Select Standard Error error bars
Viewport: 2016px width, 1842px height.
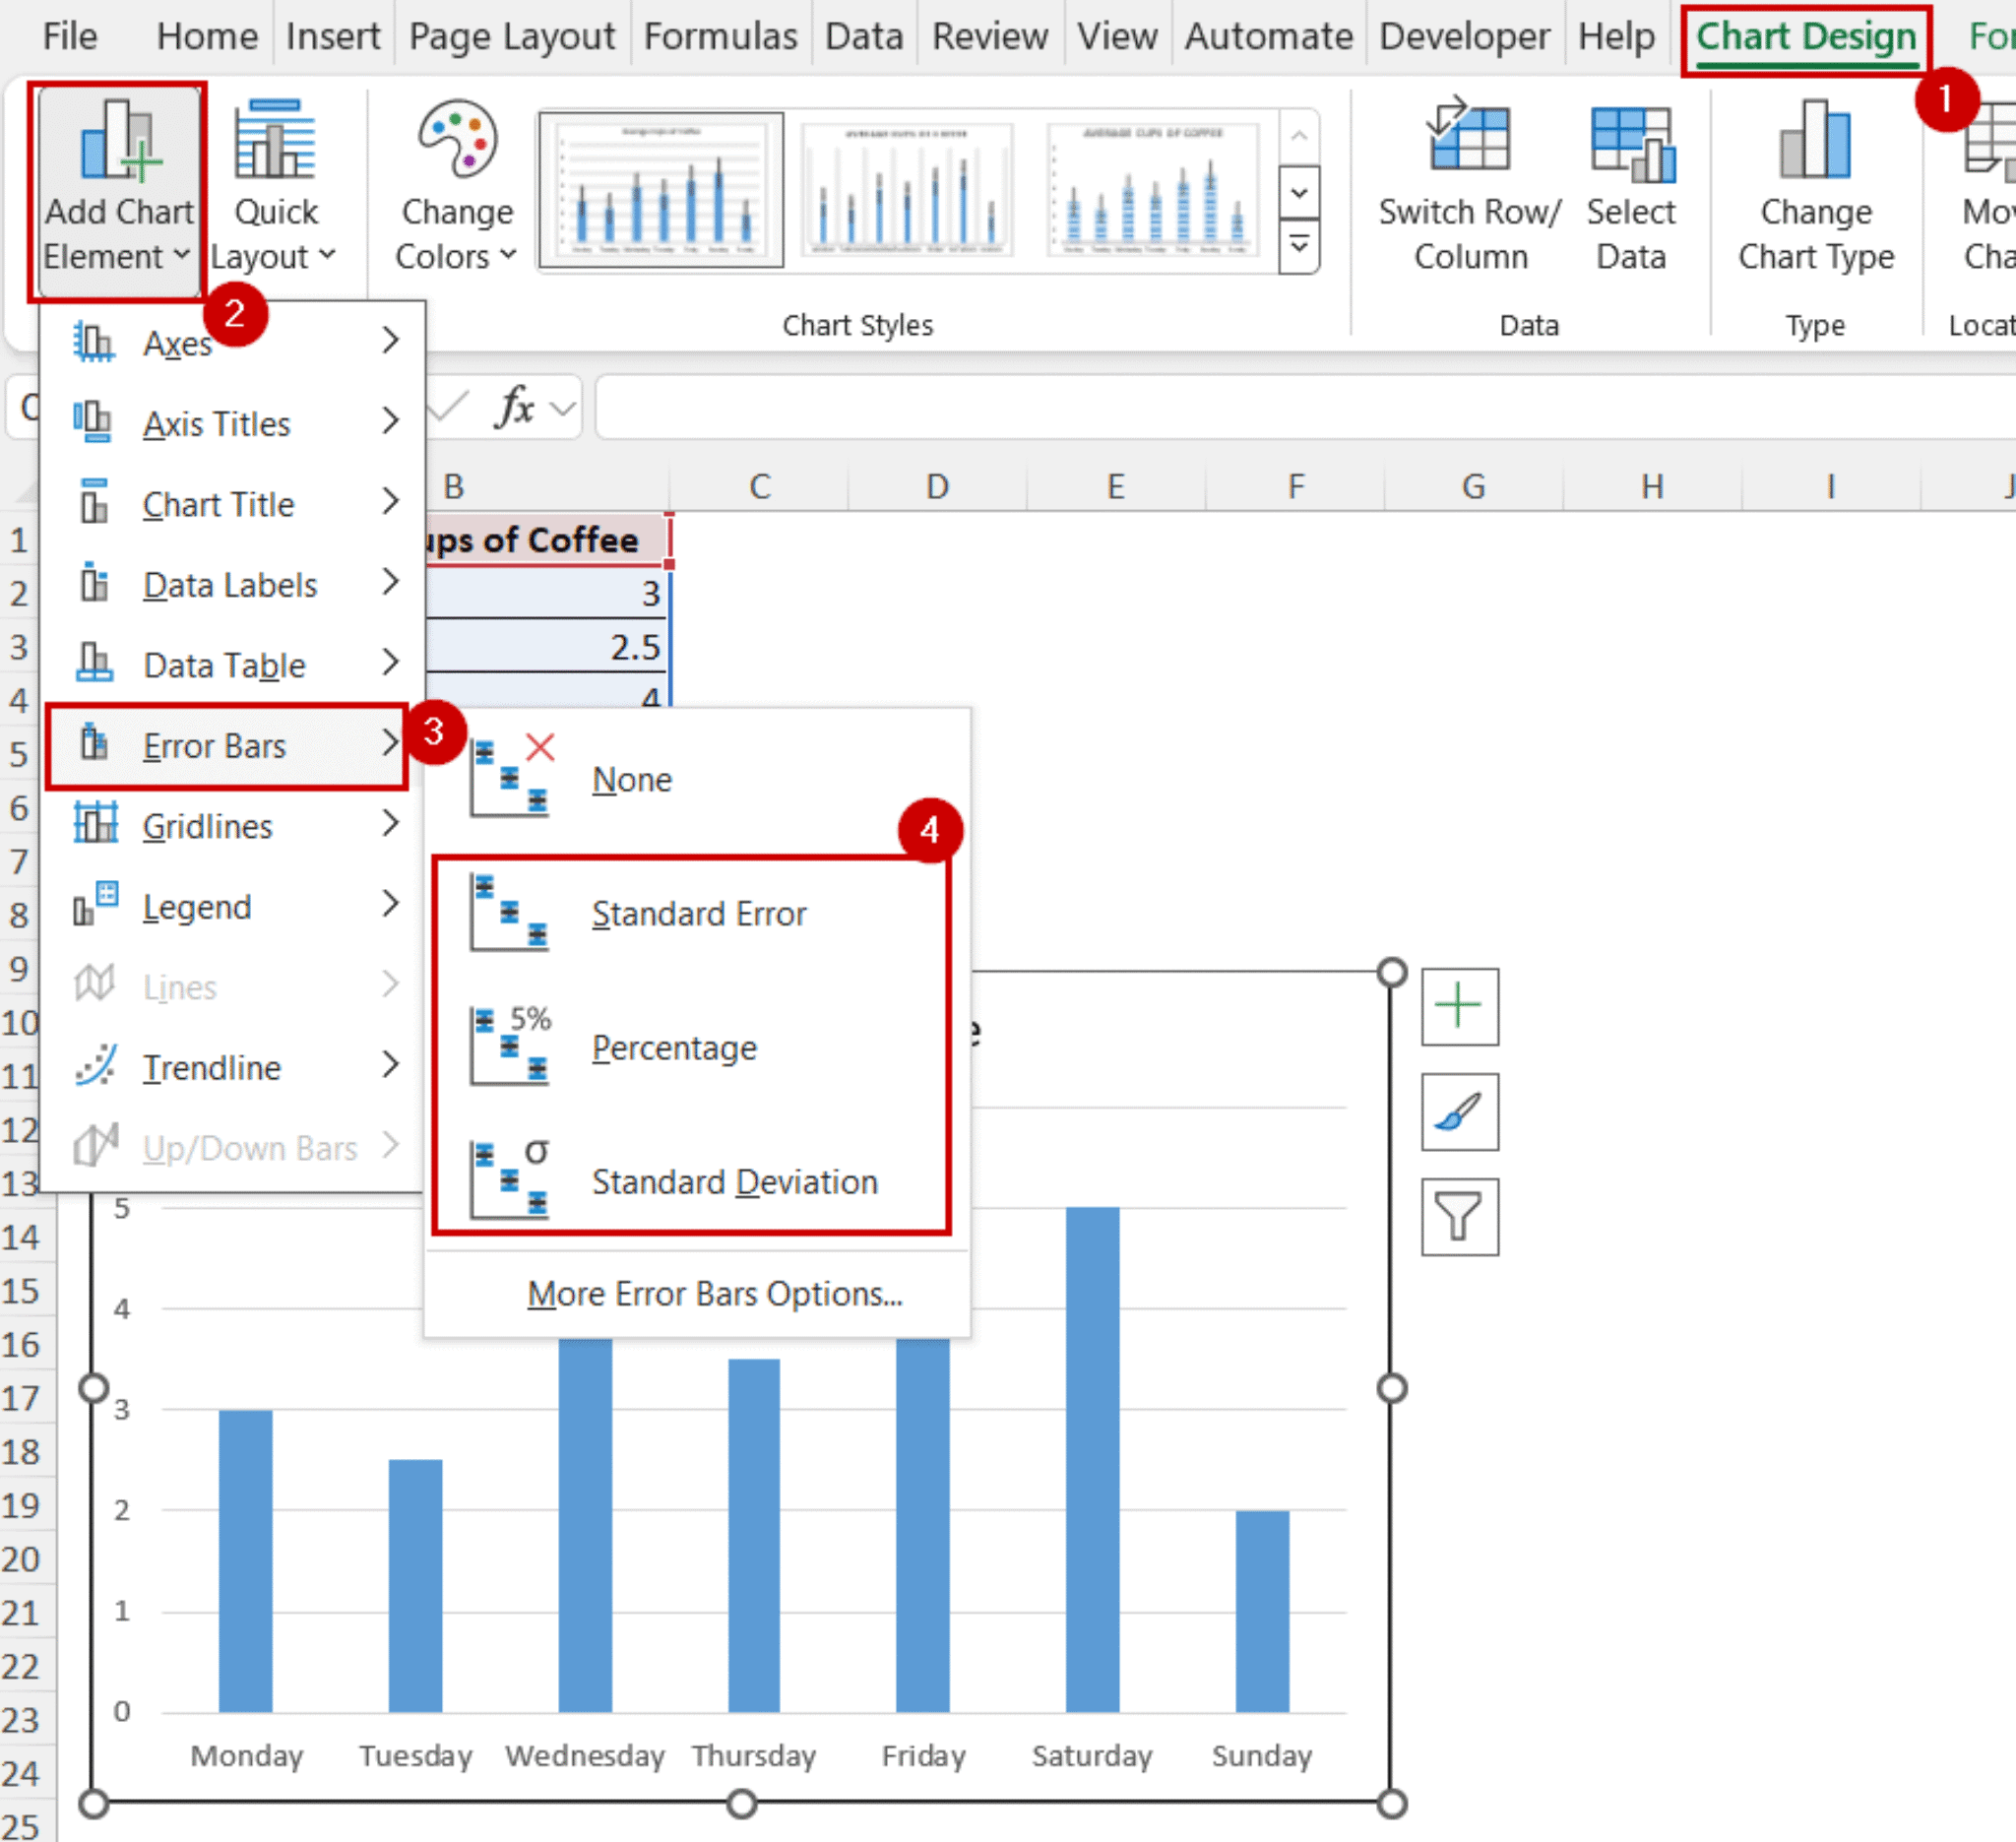pyautogui.click(x=699, y=913)
